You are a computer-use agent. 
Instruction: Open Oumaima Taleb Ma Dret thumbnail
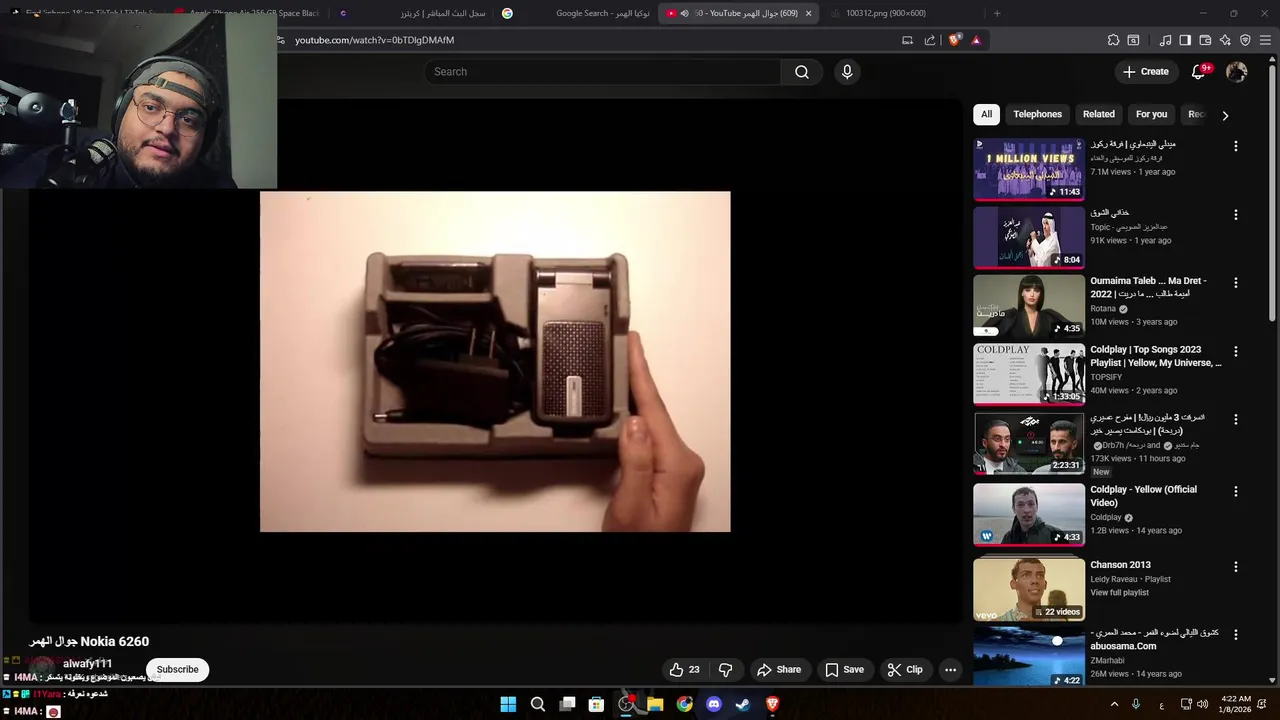(1029, 306)
